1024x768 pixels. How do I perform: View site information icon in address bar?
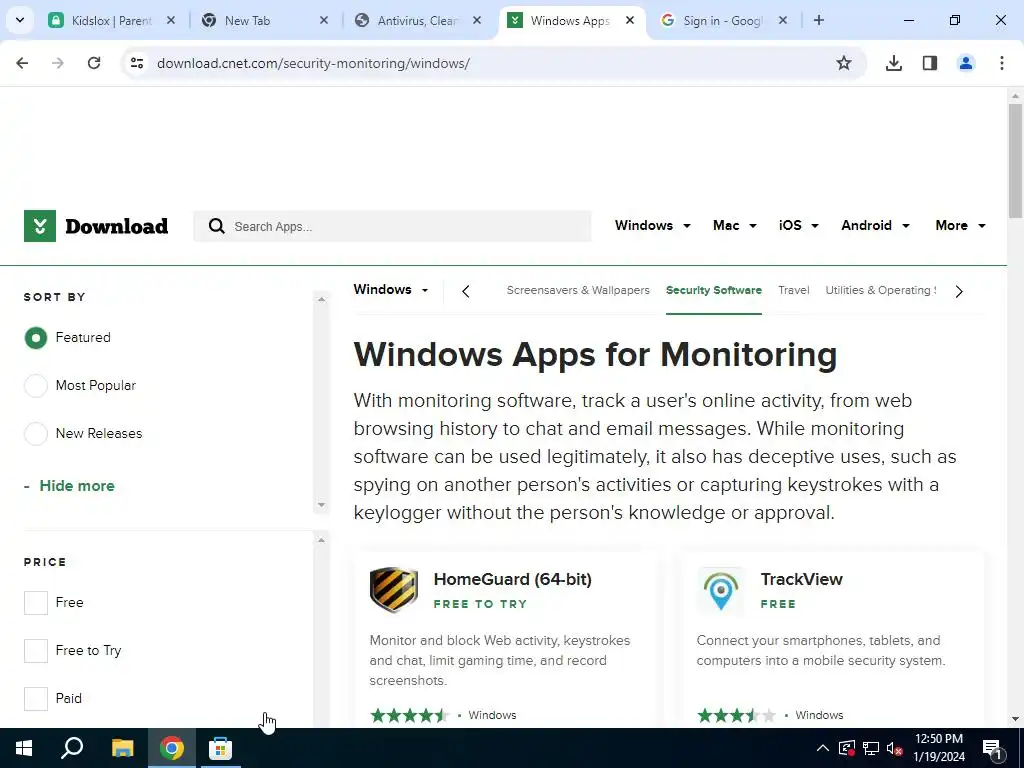[137, 63]
